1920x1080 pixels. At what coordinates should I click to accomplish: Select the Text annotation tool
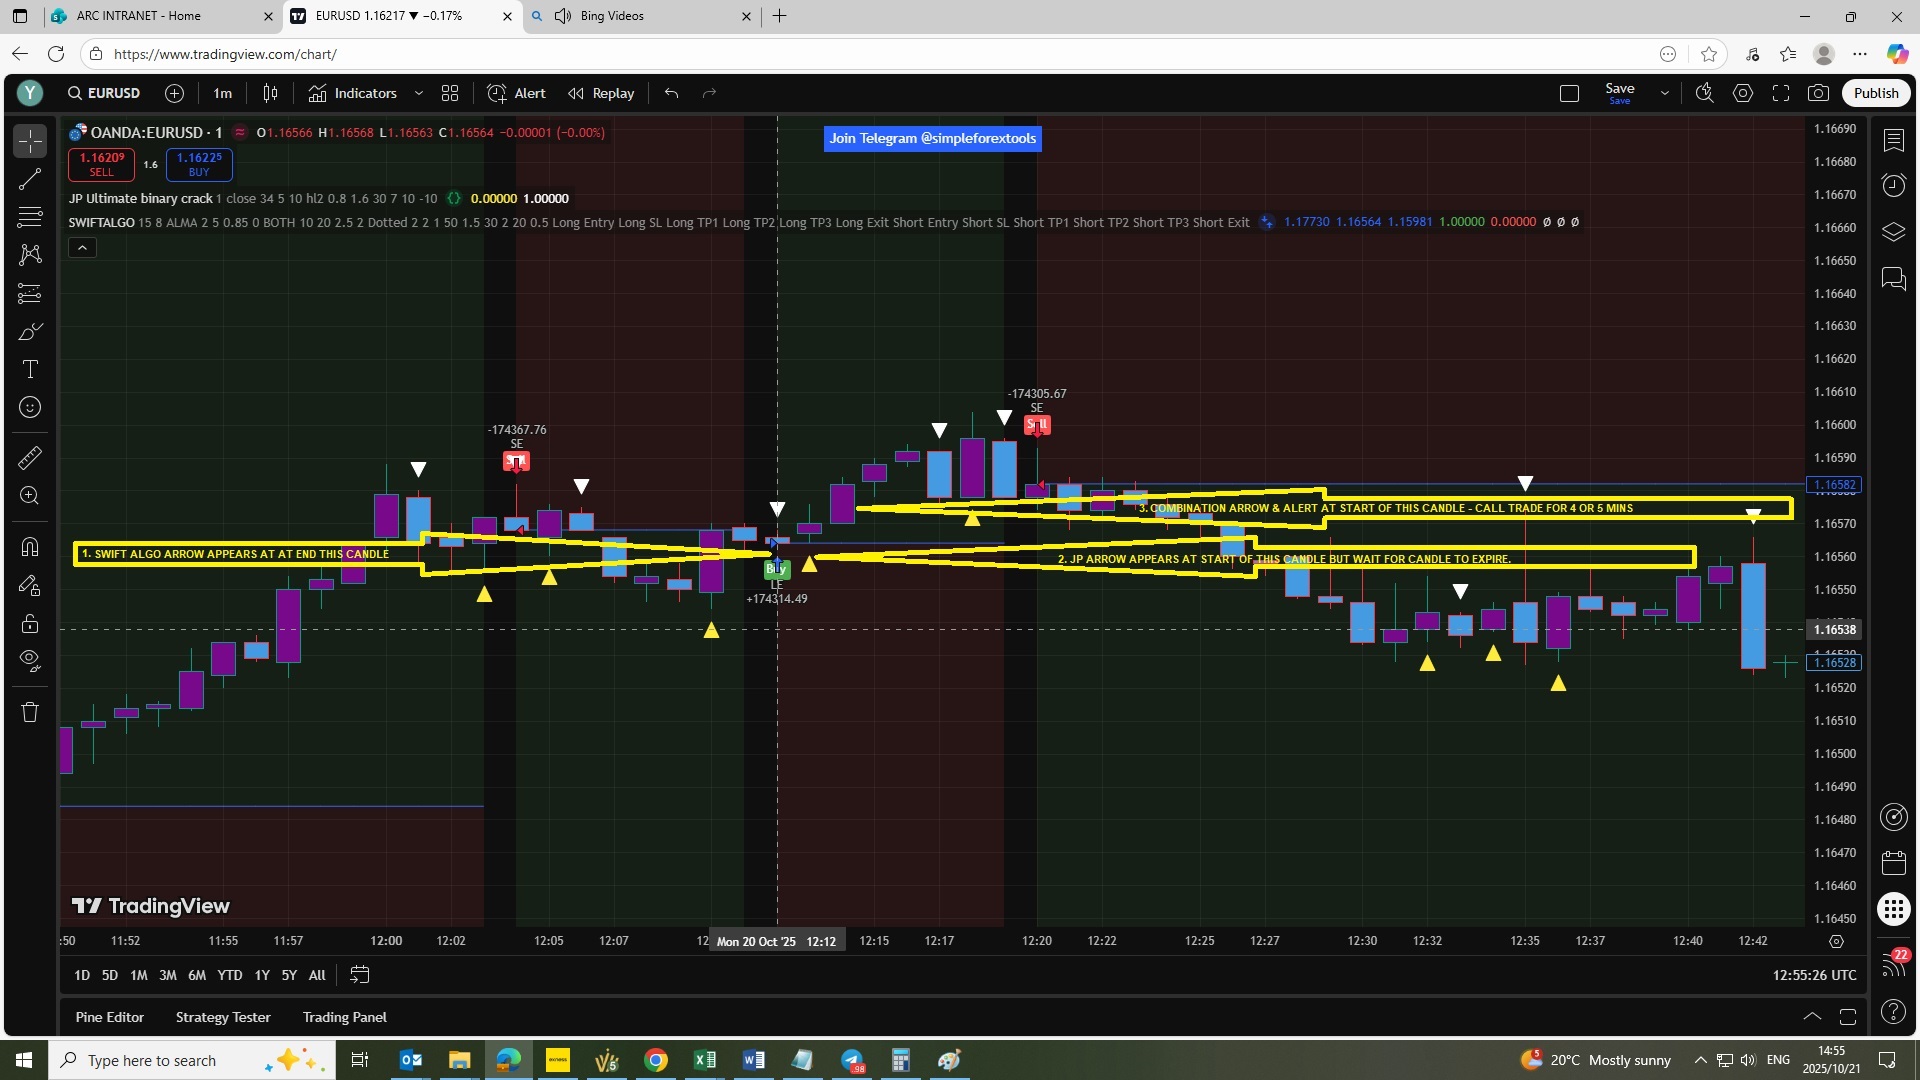[x=30, y=369]
